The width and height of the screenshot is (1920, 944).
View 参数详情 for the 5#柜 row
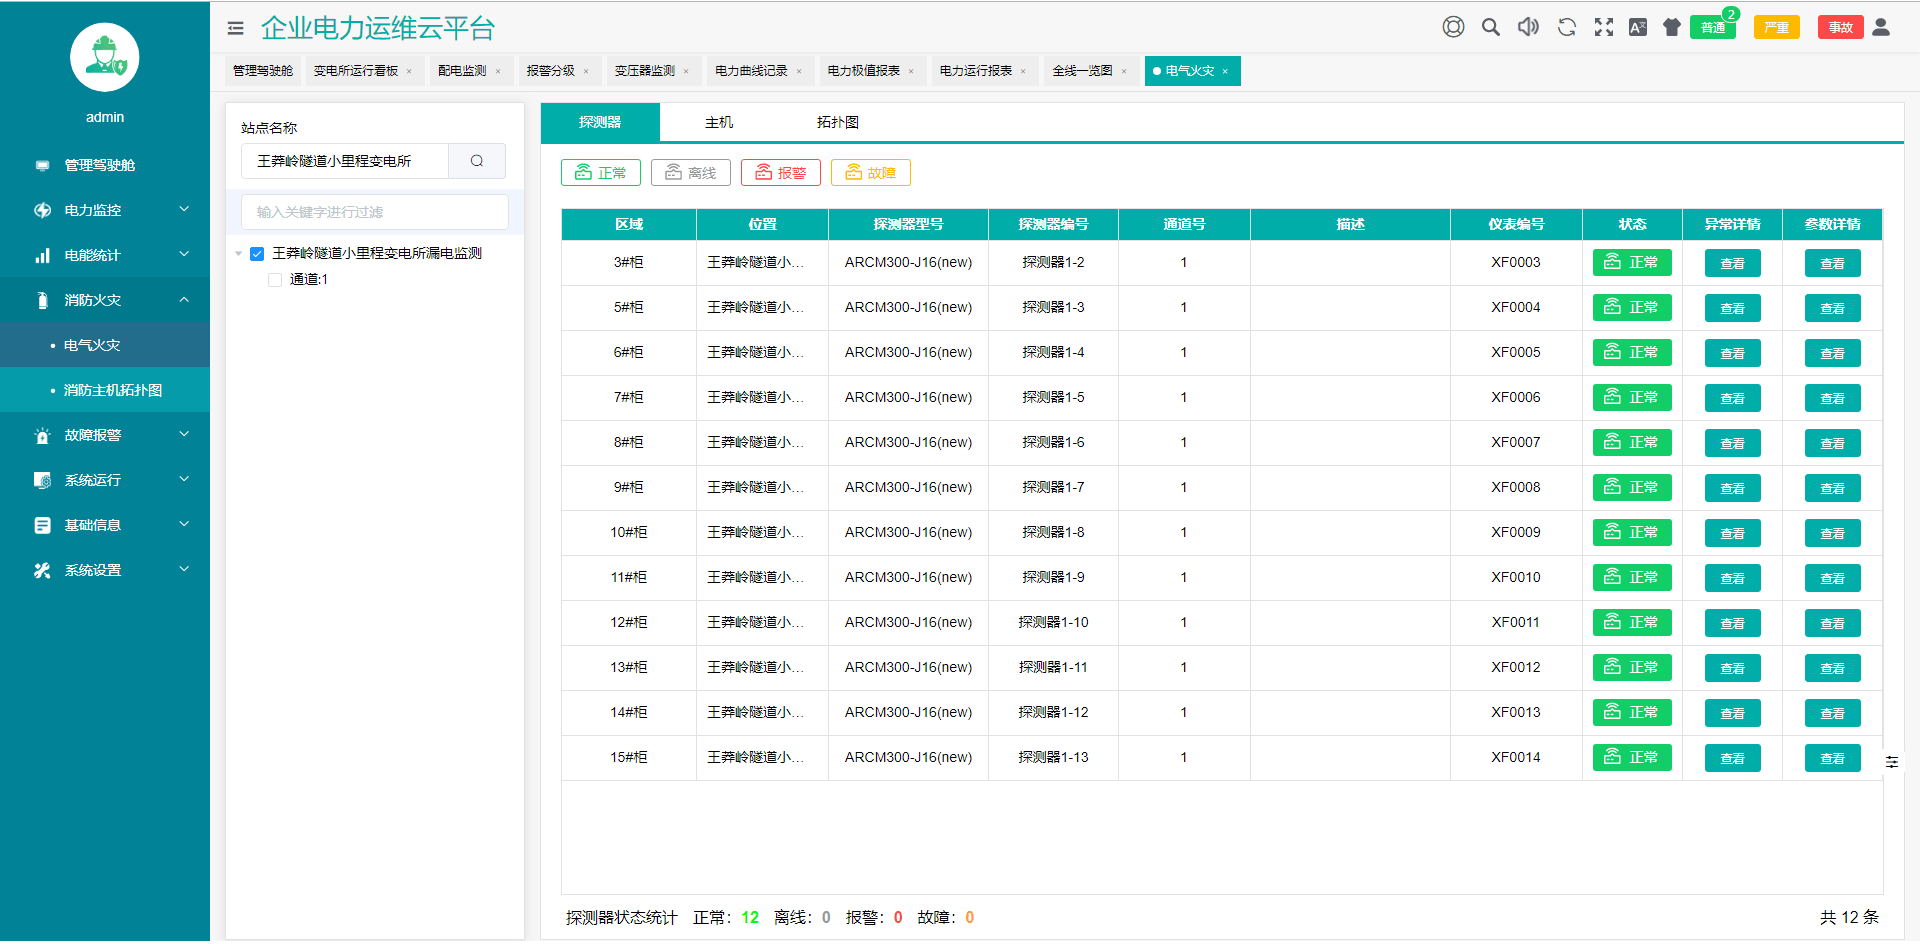click(1833, 308)
